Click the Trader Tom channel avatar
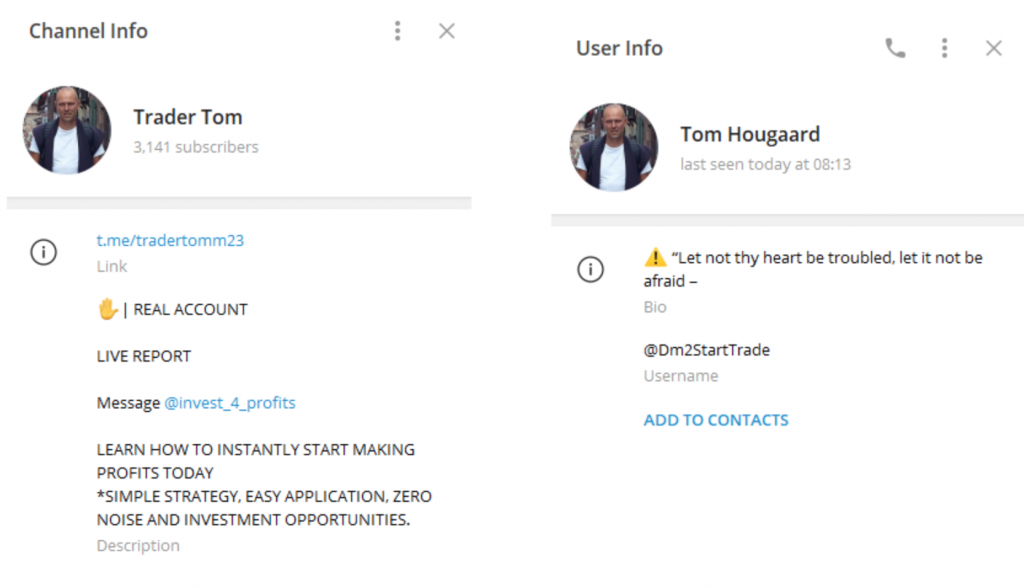This screenshot has height=588, width=1024. (x=67, y=130)
